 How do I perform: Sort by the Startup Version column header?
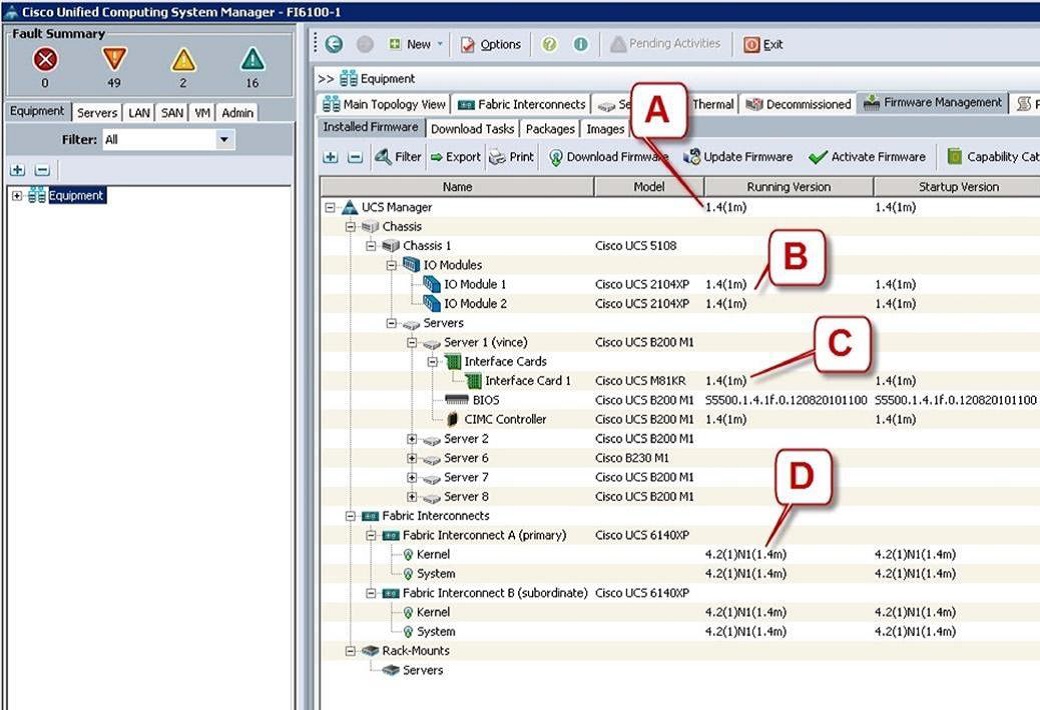pos(958,187)
